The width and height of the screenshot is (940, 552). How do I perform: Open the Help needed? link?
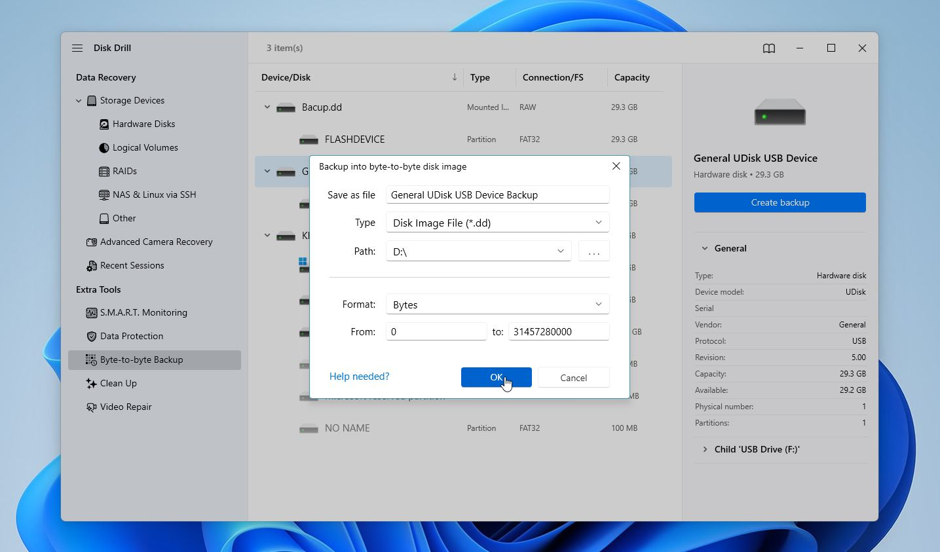click(359, 376)
